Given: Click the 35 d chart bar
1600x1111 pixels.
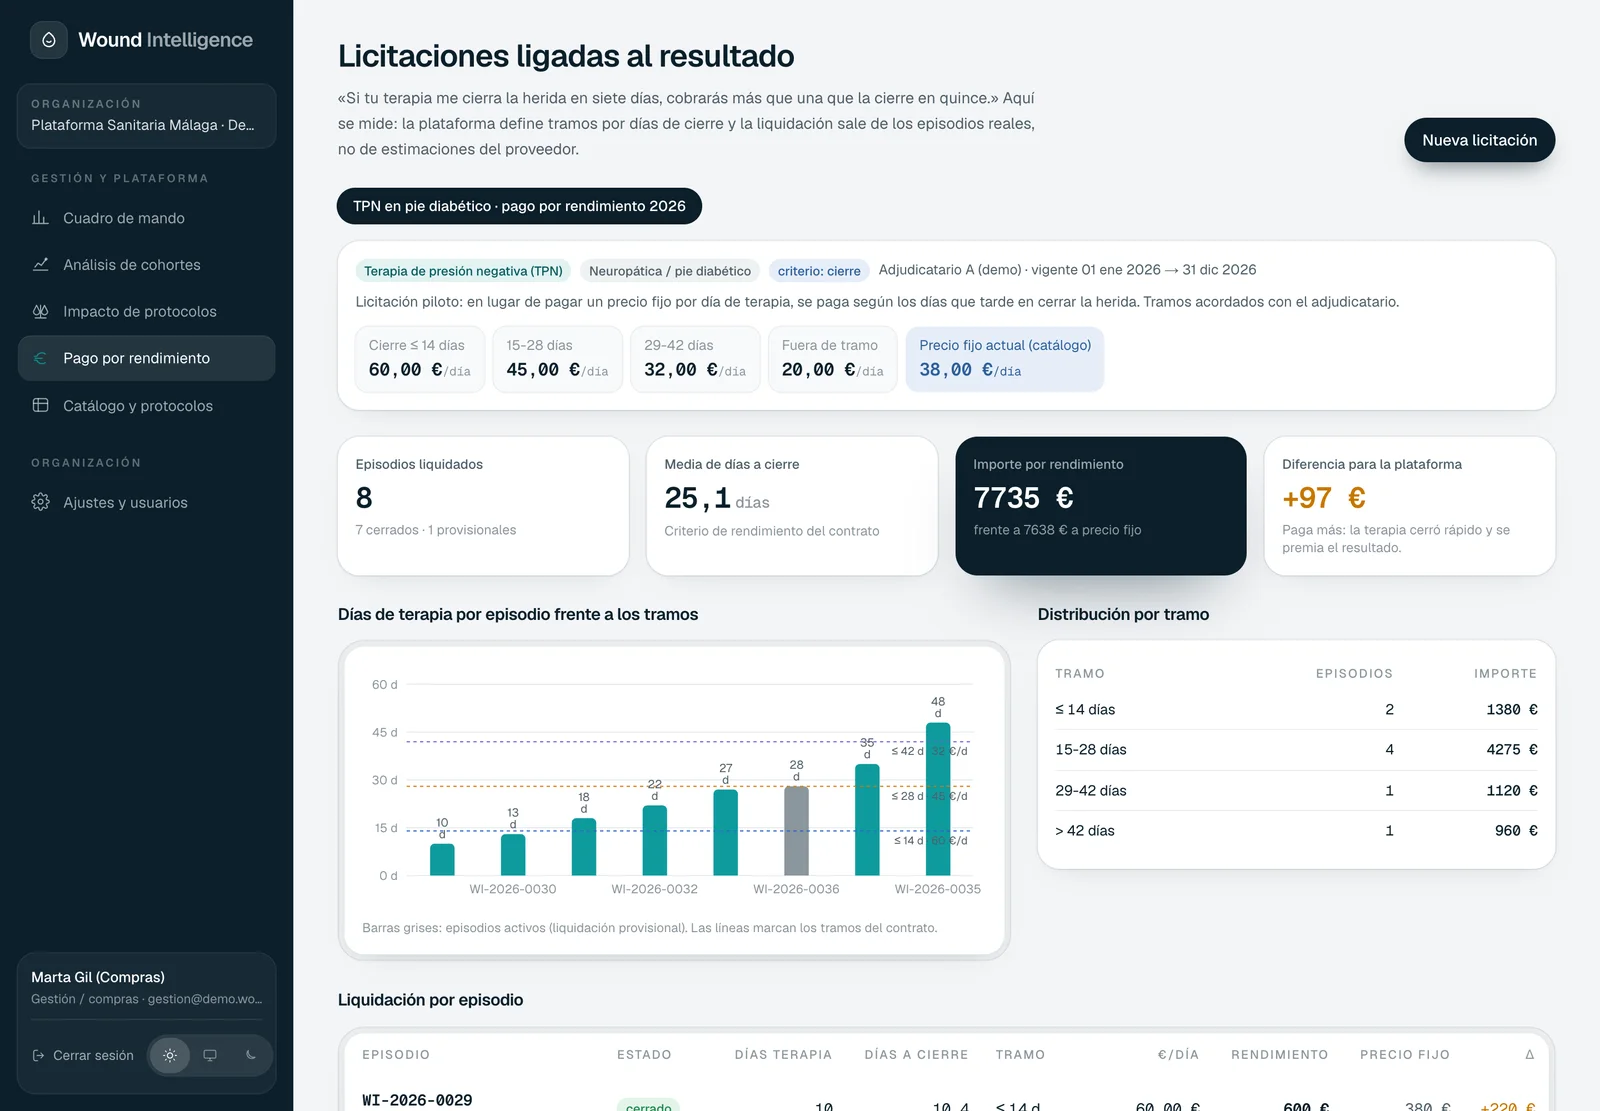Looking at the screenshot, I should point(867,820).
